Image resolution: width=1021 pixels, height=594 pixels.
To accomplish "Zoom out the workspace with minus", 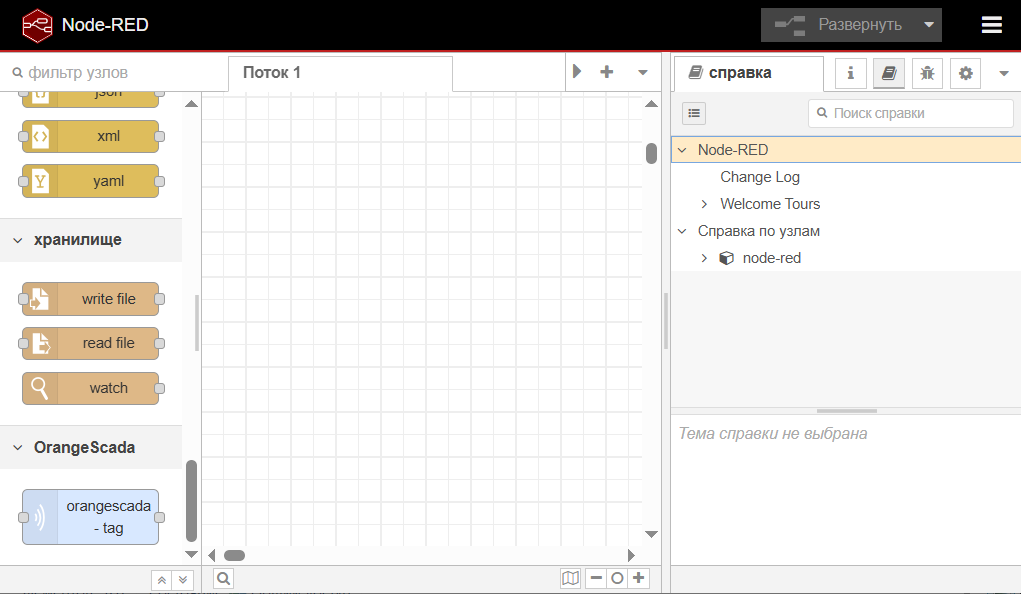I will pyautogui.click(x=596, y=578).
